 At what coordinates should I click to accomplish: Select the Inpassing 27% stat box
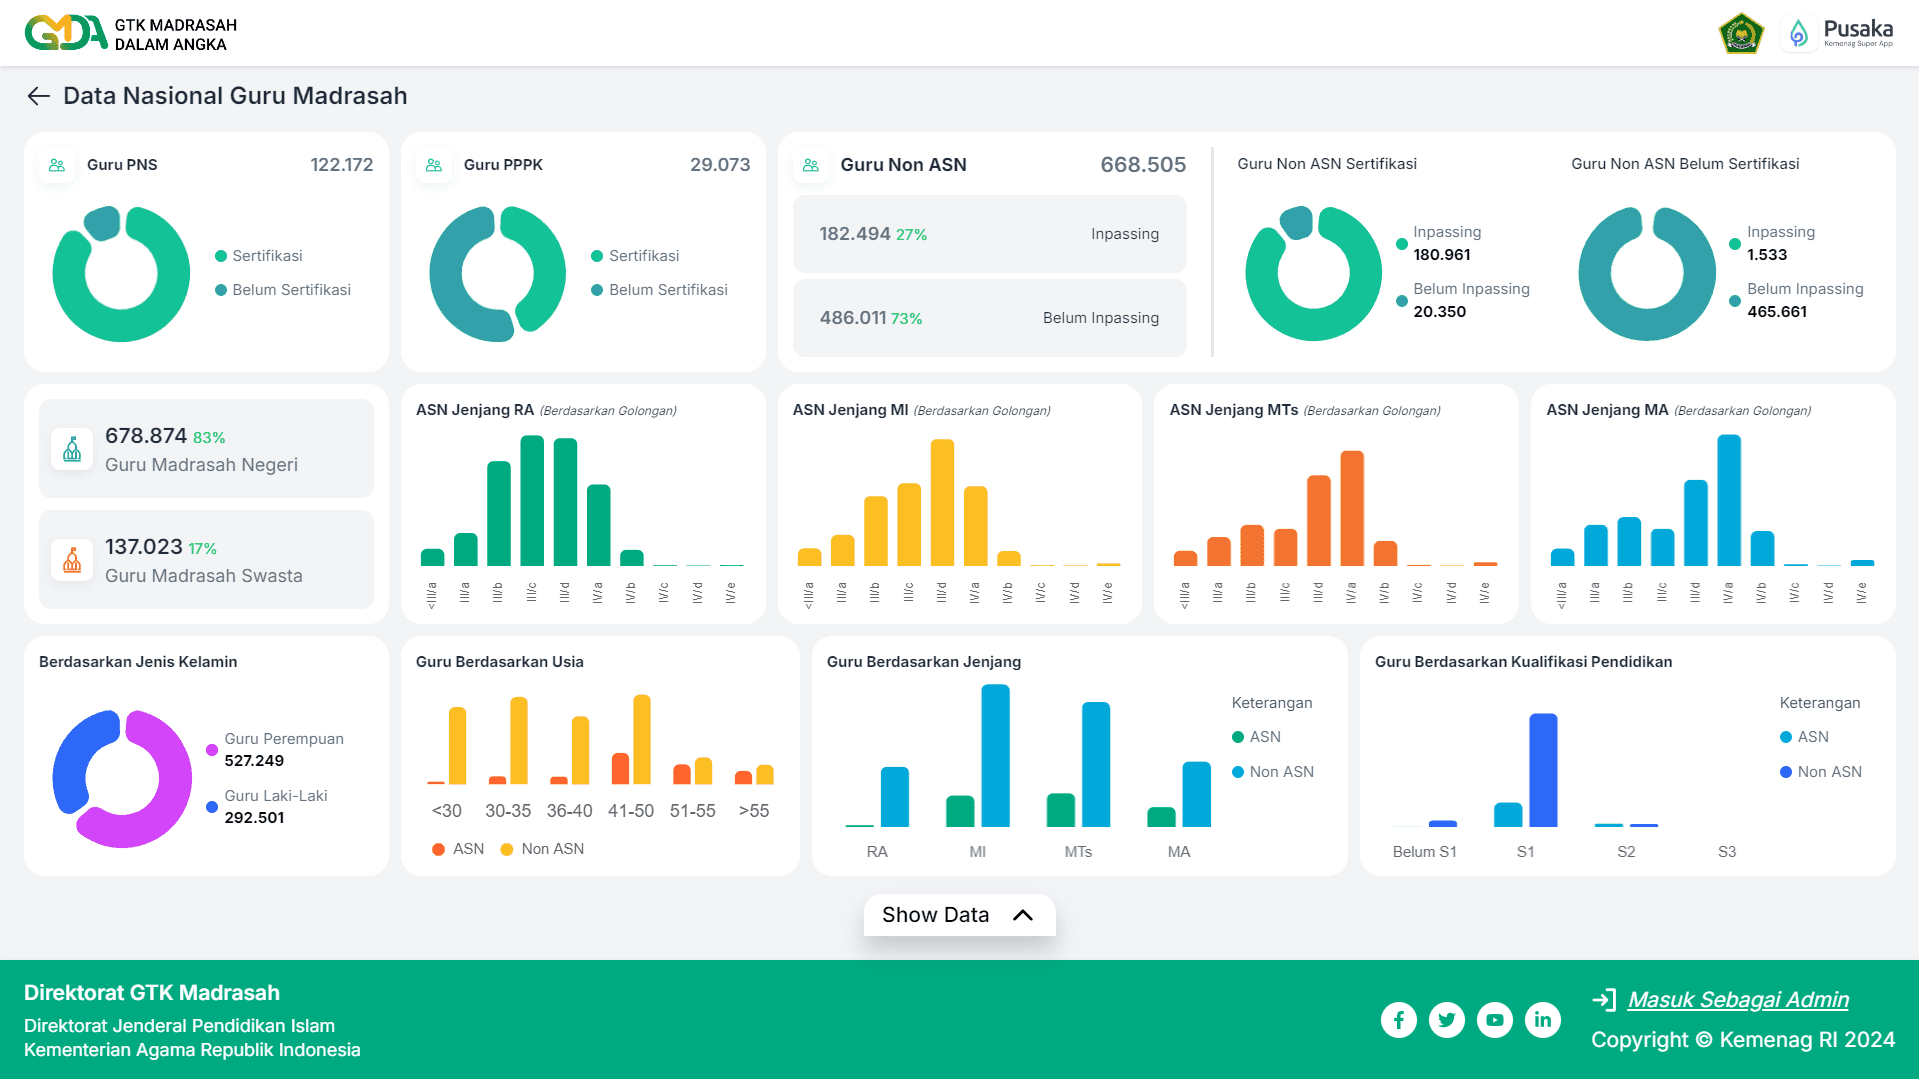tap(989, 233)
